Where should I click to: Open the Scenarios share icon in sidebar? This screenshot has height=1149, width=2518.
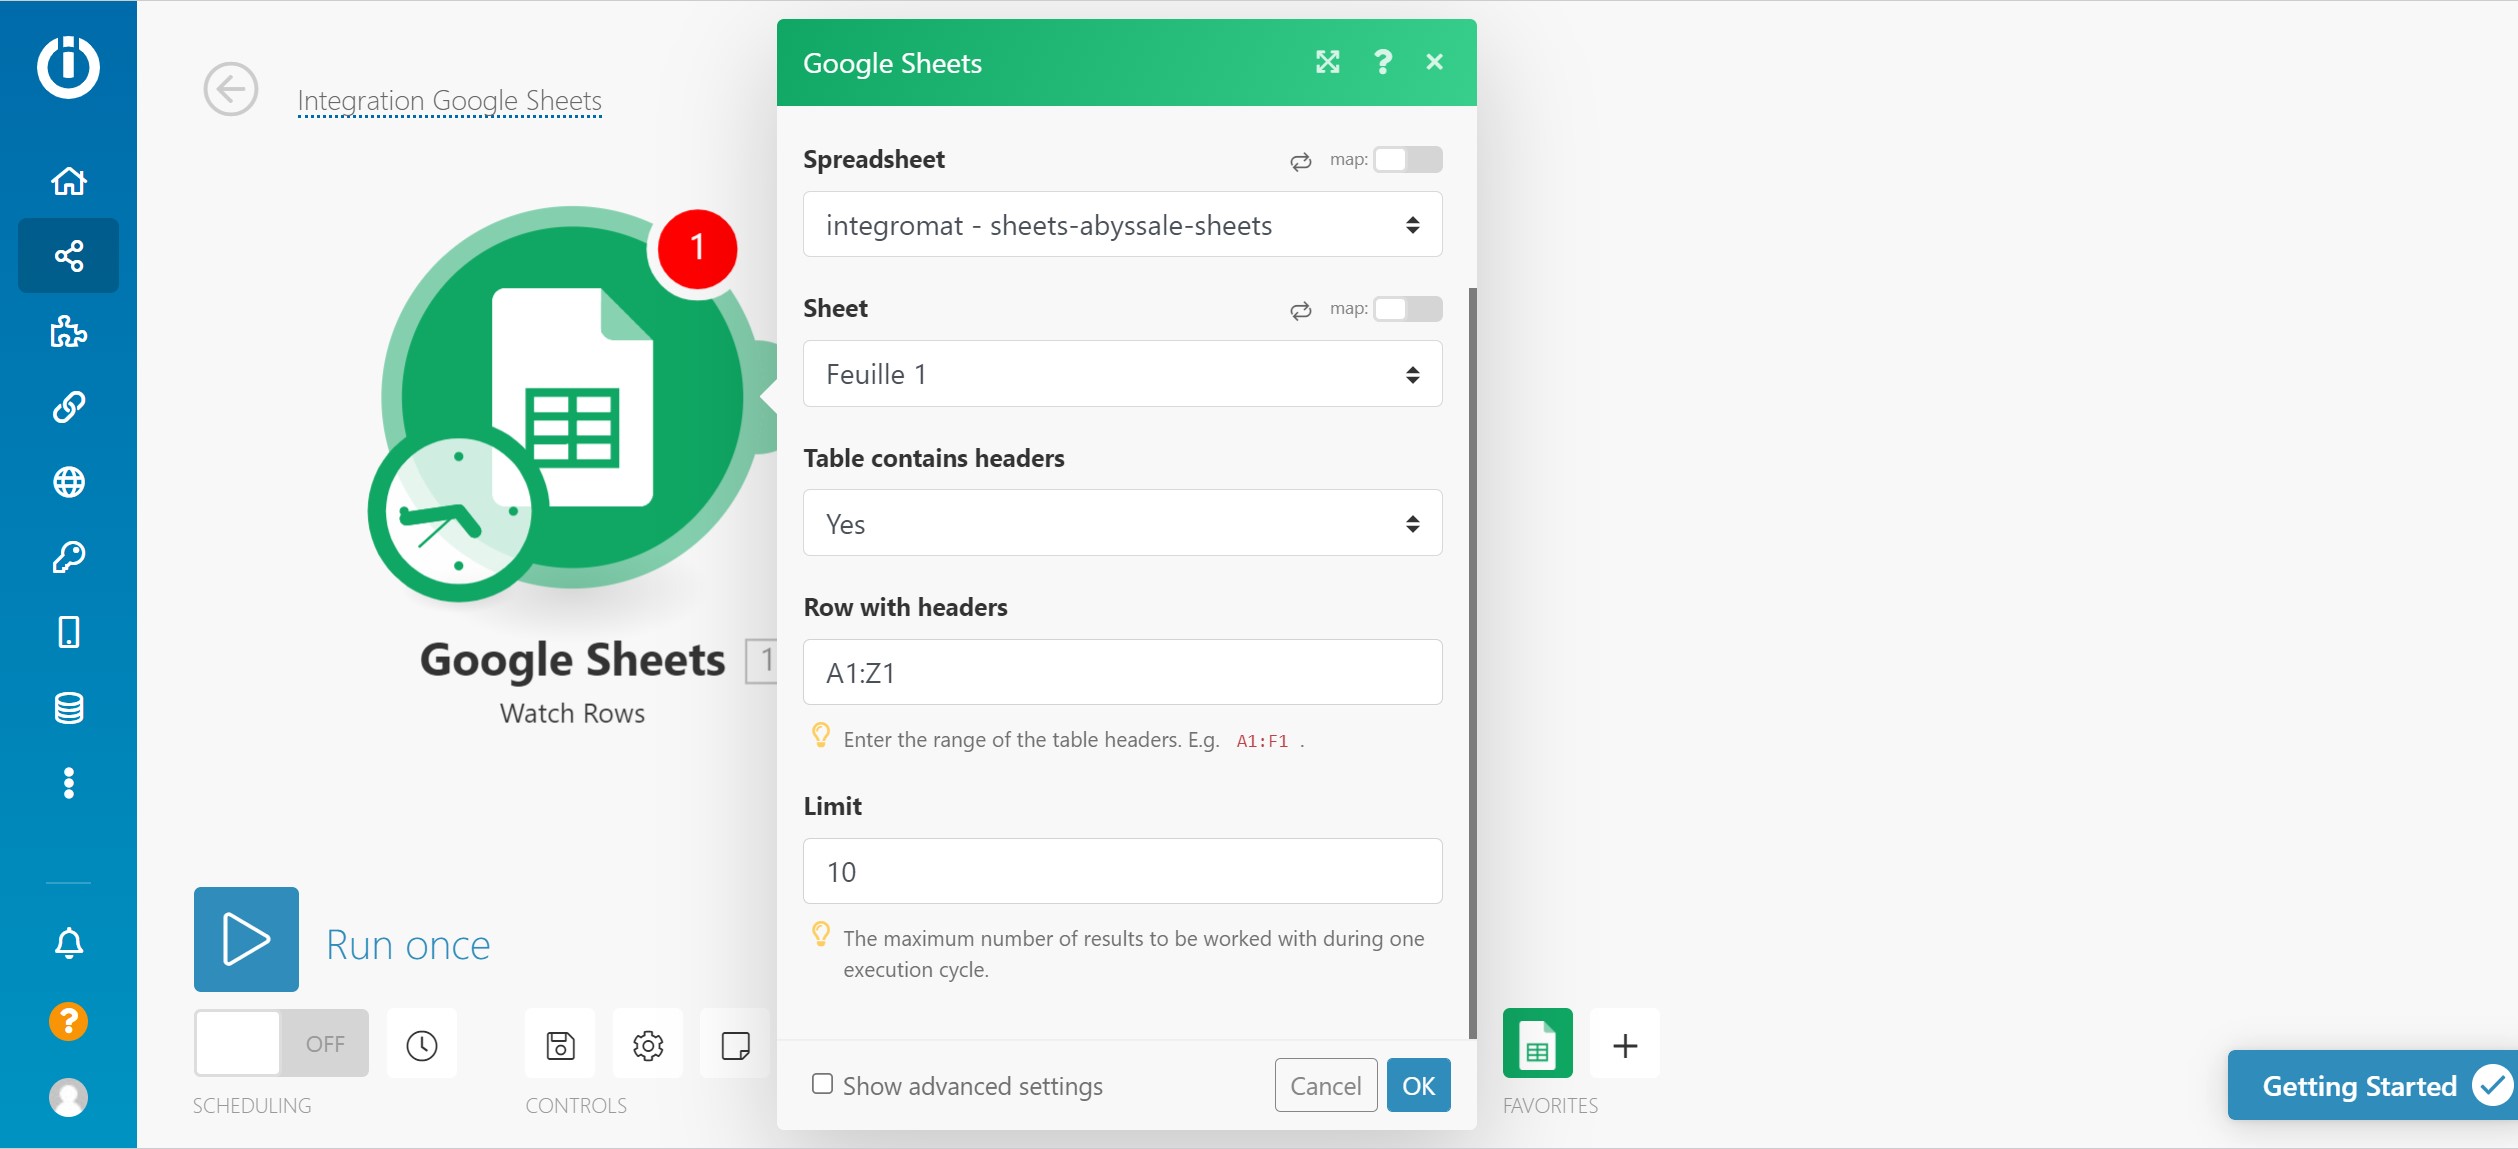coord(68,256)
